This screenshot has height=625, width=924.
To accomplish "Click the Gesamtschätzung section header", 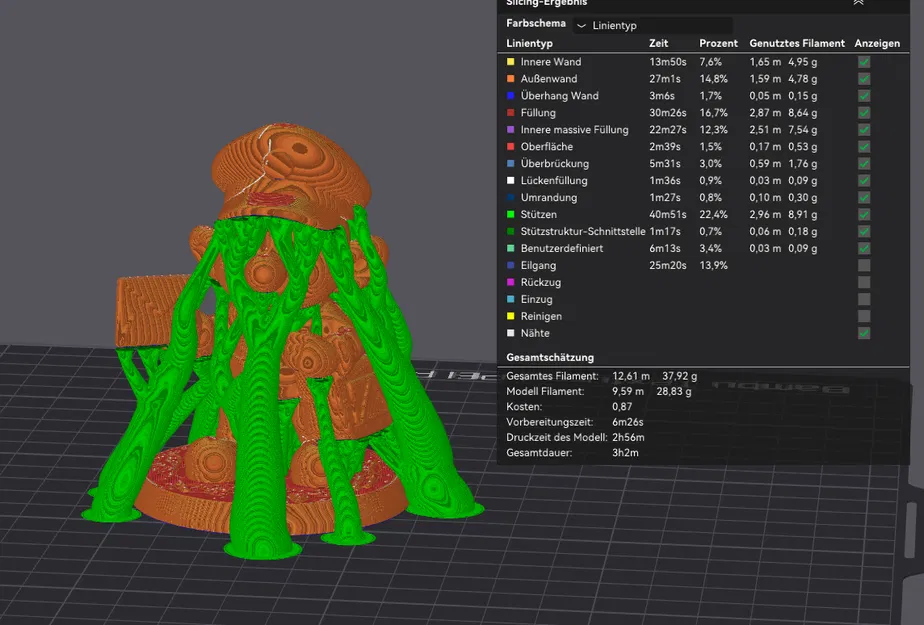I will tap(549, 357).
